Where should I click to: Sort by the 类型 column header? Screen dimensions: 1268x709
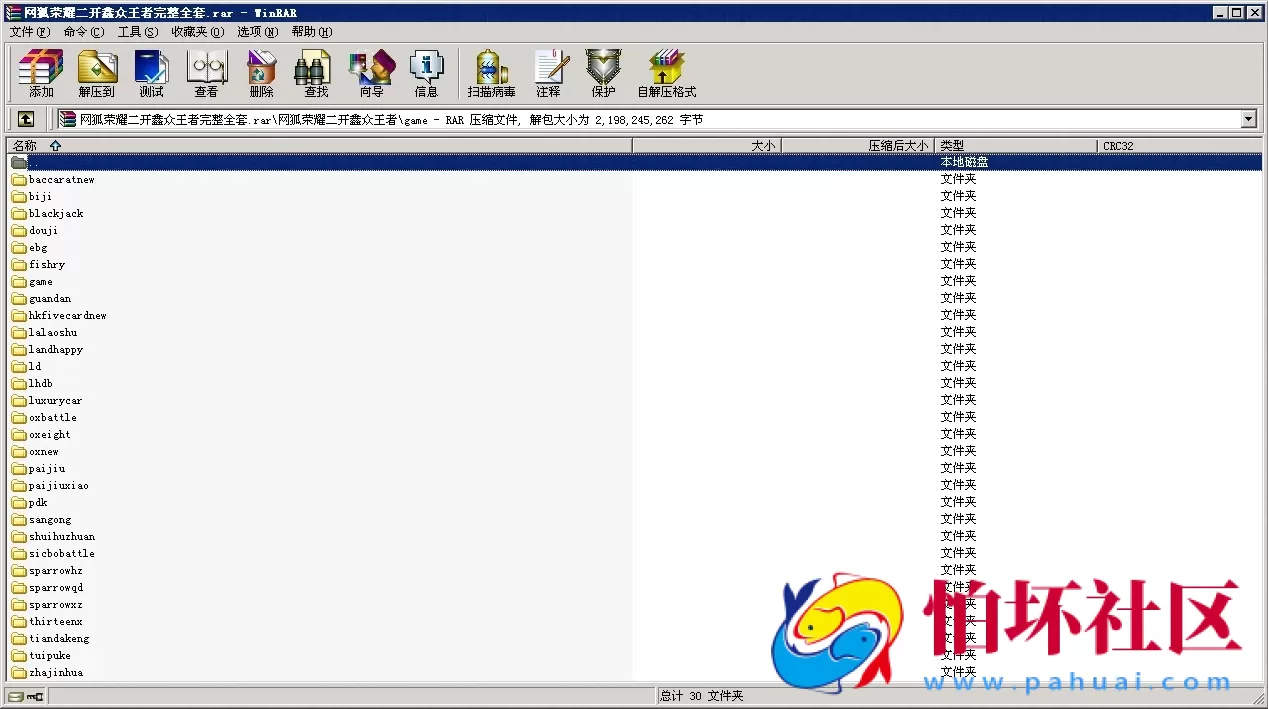point(952,146)
